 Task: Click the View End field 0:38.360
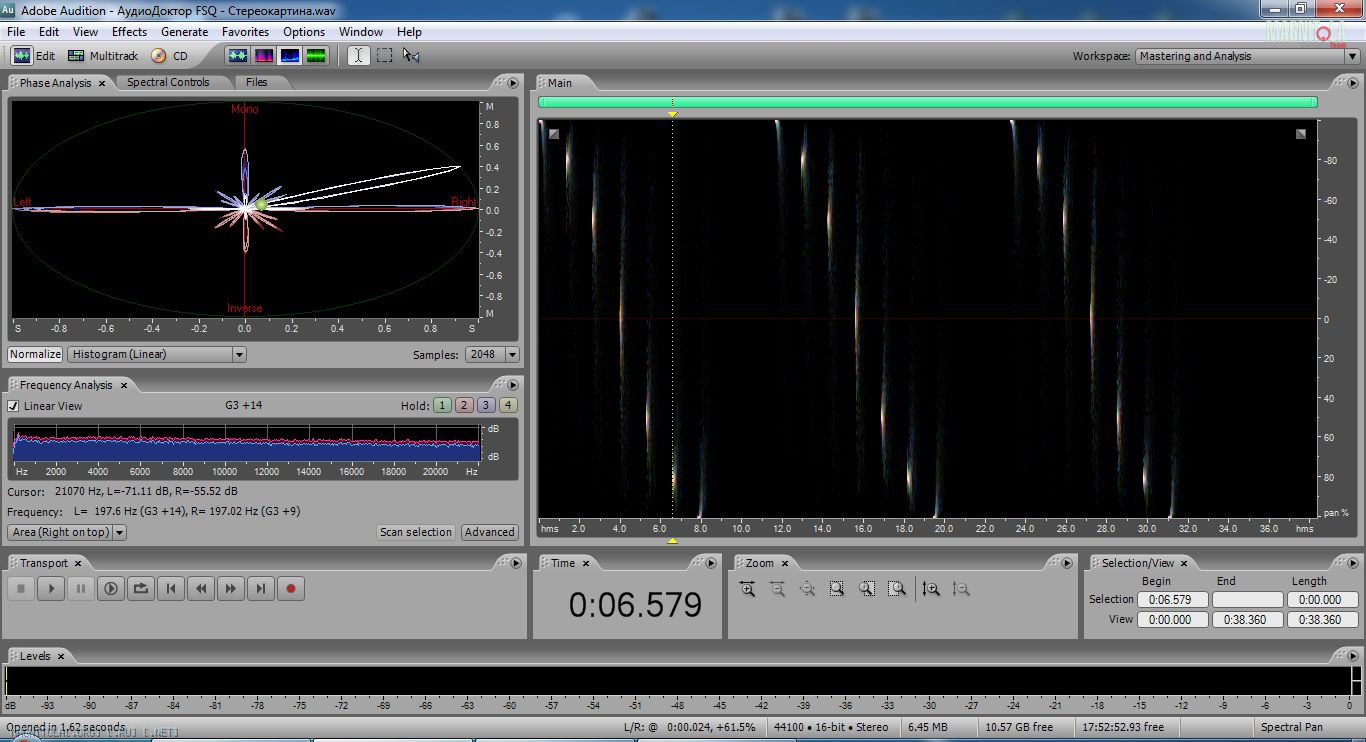[1247, 619]
